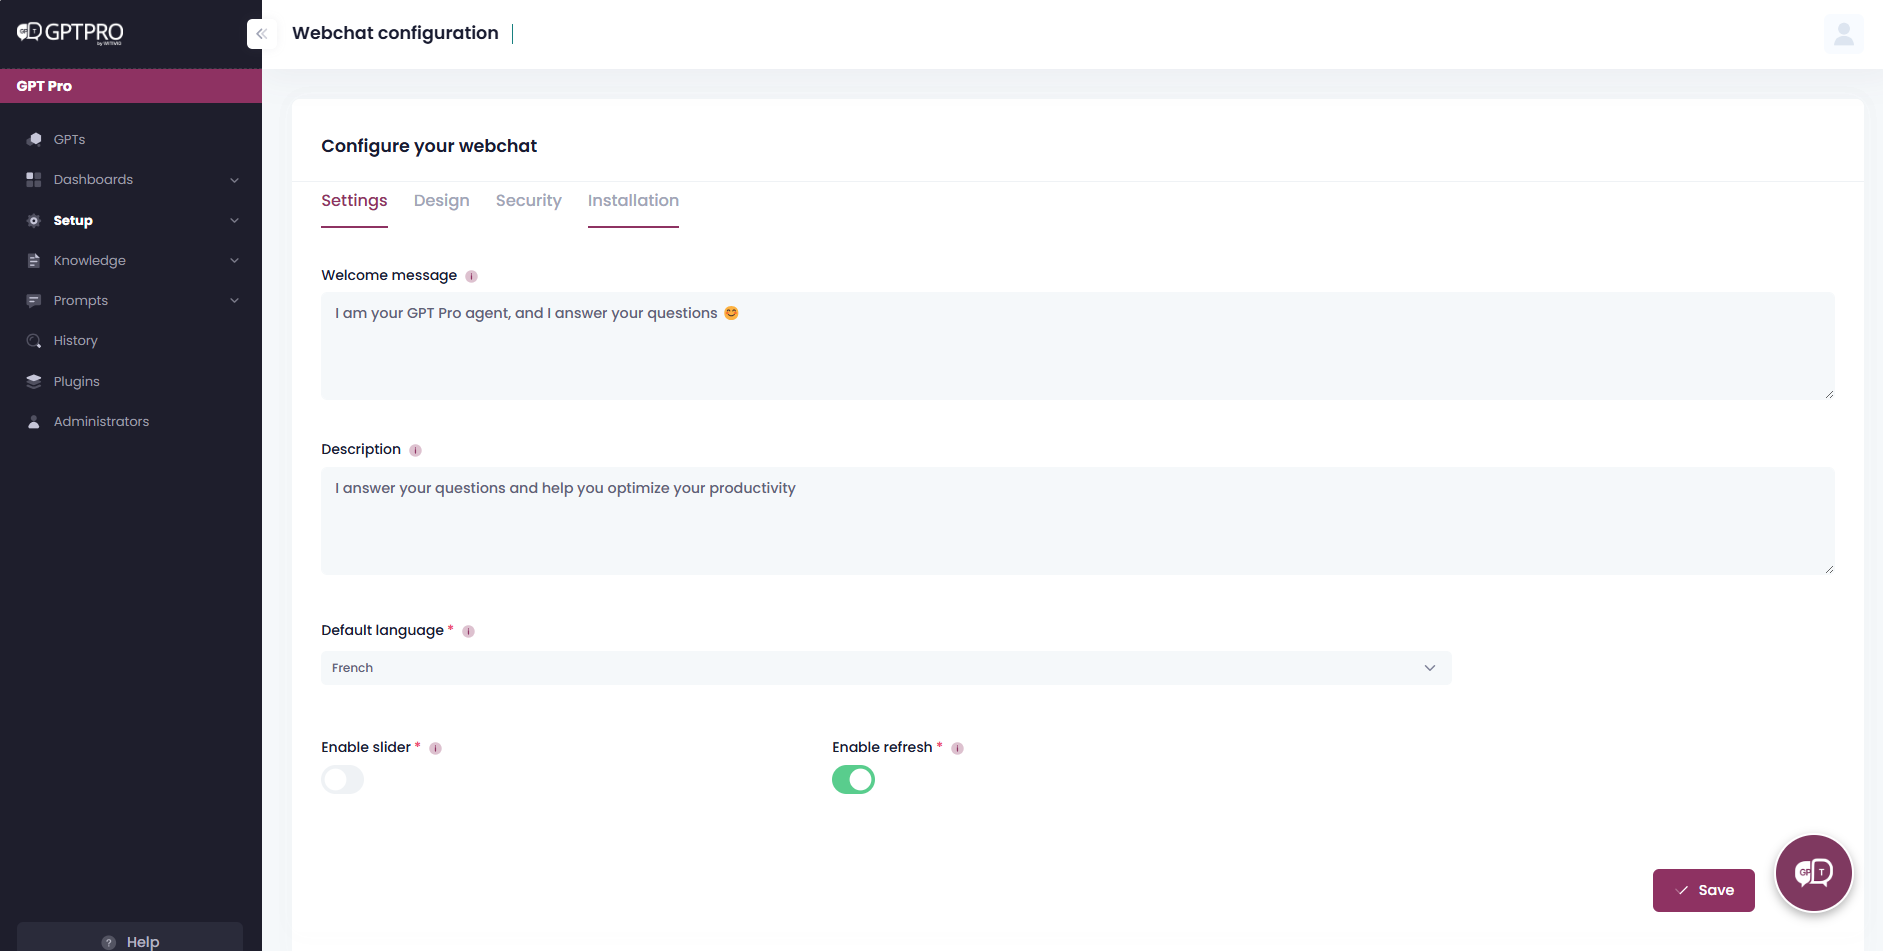This screenshot has width=1883, height=951.
Task: Click the Plugins stack icon
Action: (x=35, y=381)
